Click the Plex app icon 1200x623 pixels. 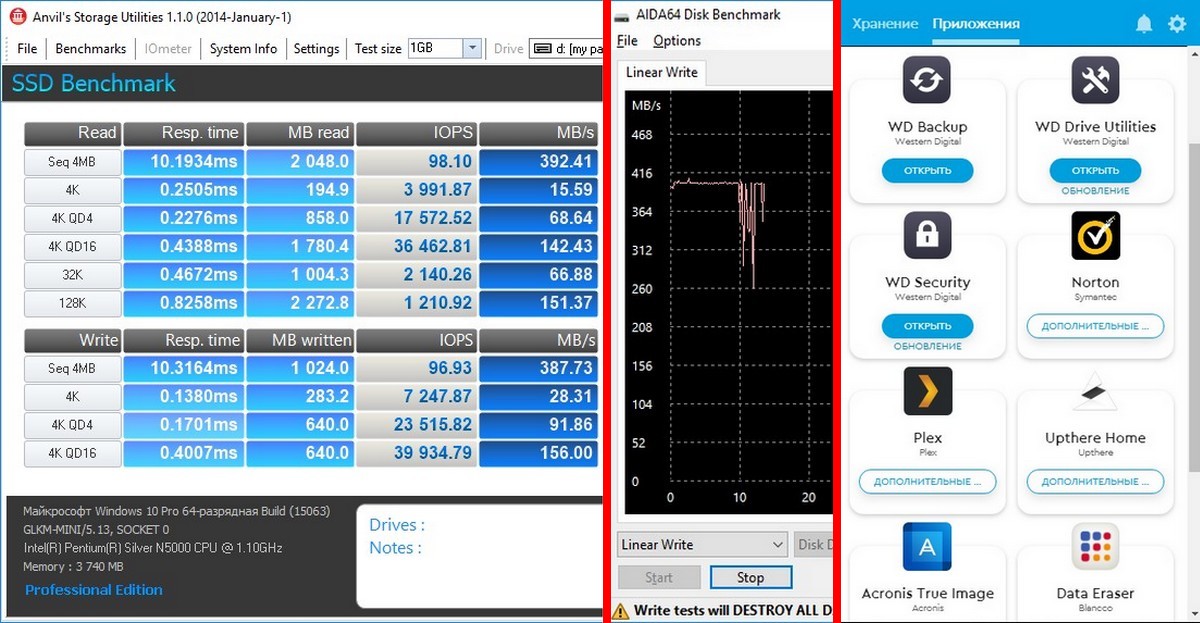point(927,391)
